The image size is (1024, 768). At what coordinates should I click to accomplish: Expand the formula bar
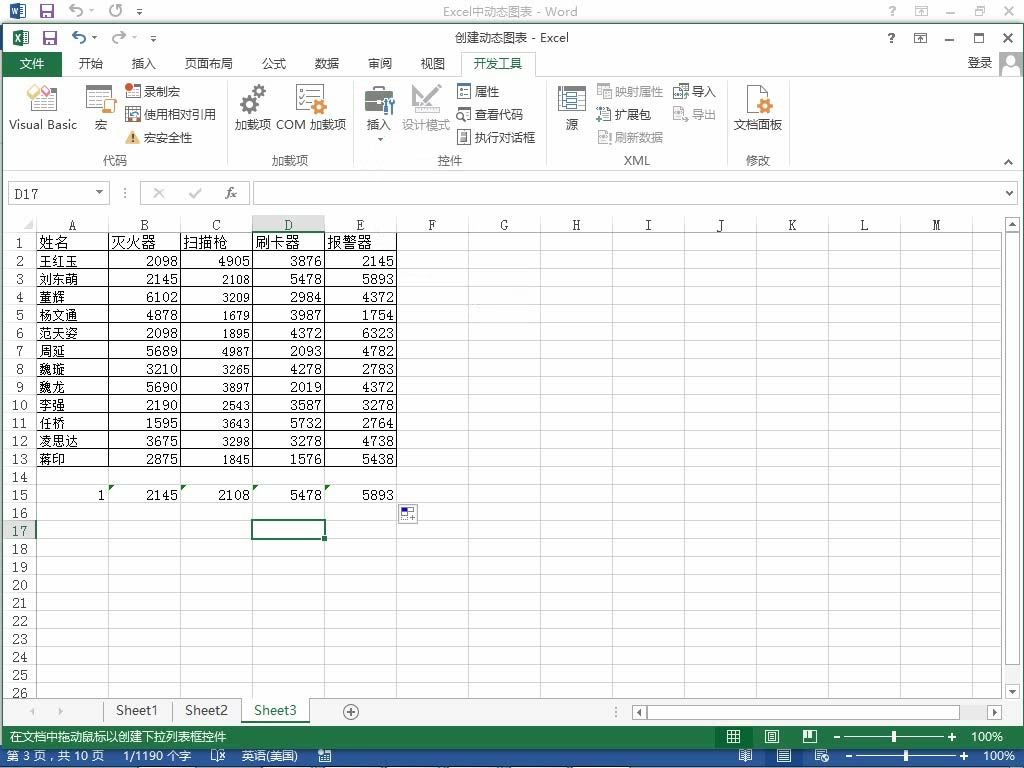pos(1010,193)
